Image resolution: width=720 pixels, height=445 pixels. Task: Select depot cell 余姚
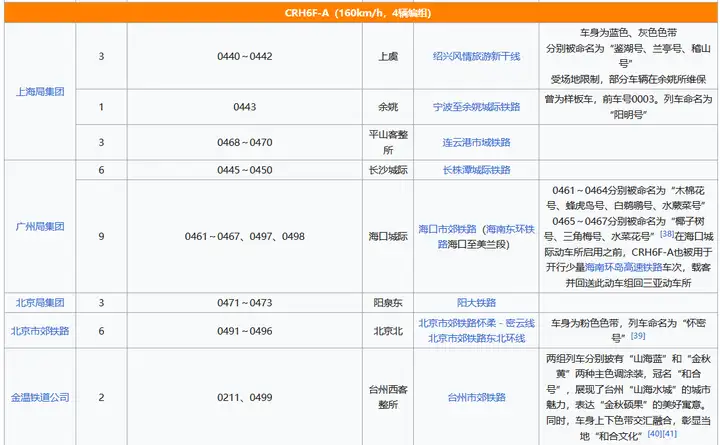click(x=388, y=107)
